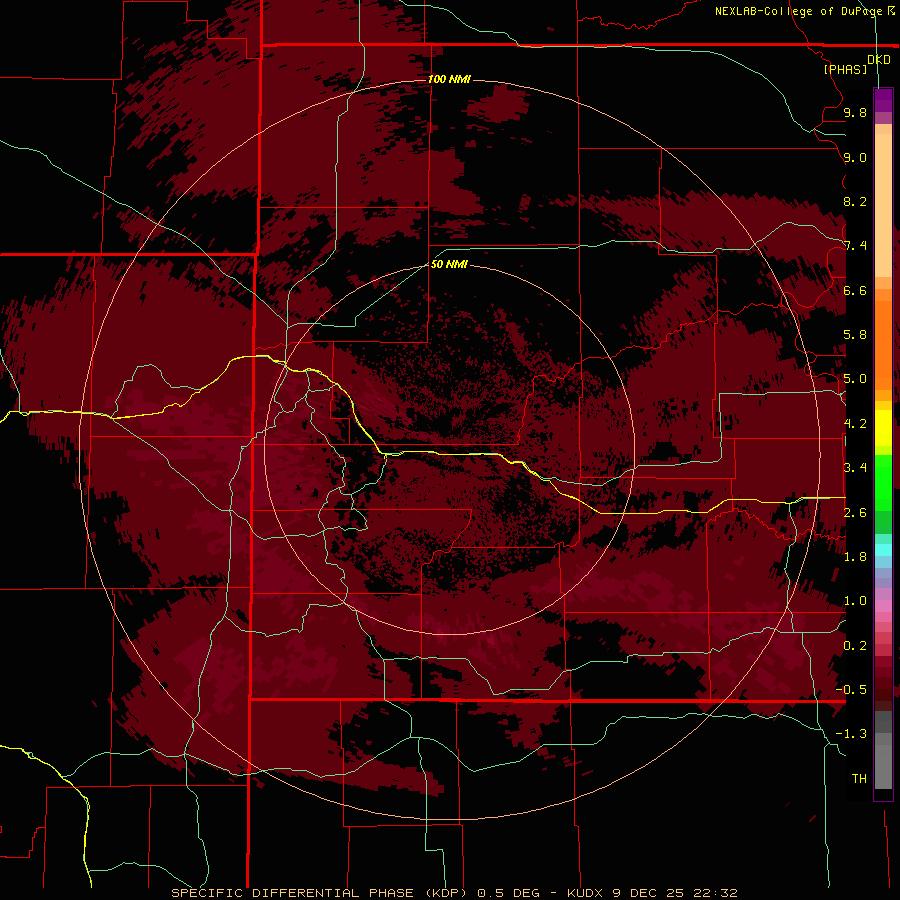Click the -1.3 value on the scale

851,734
